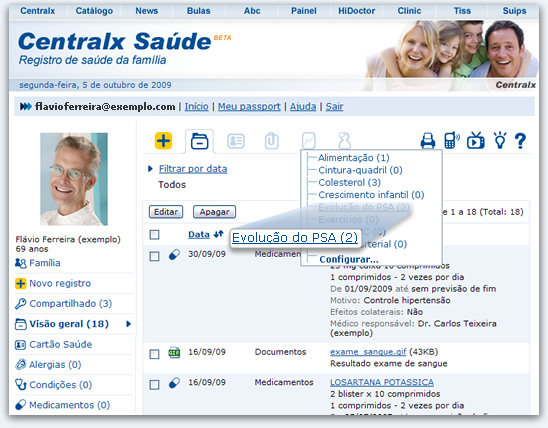
Task: Select Colesterol (3) in the menu
Action: click(349, 182)
